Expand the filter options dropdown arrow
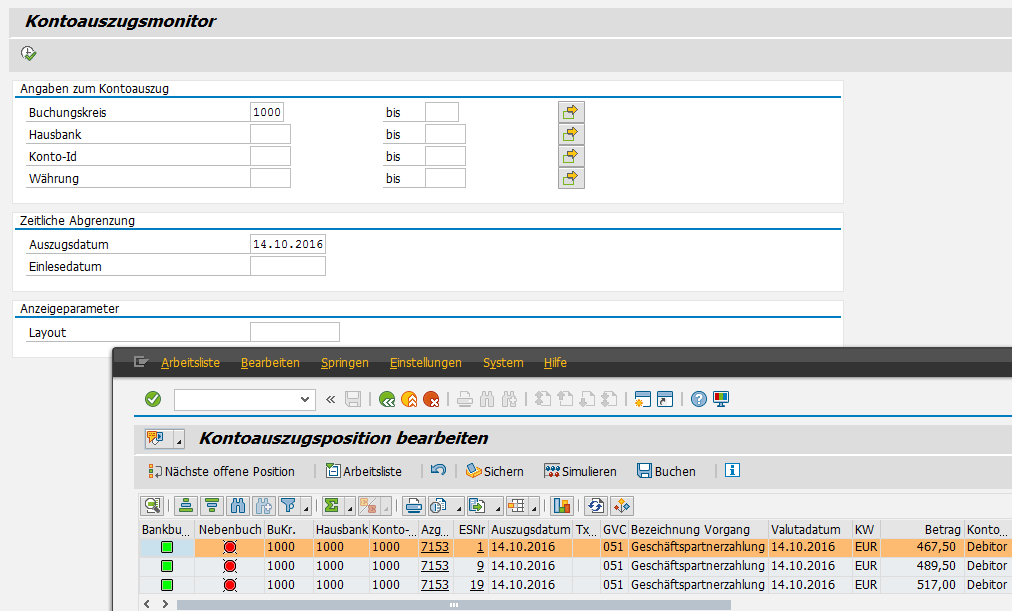 (305, 507)
